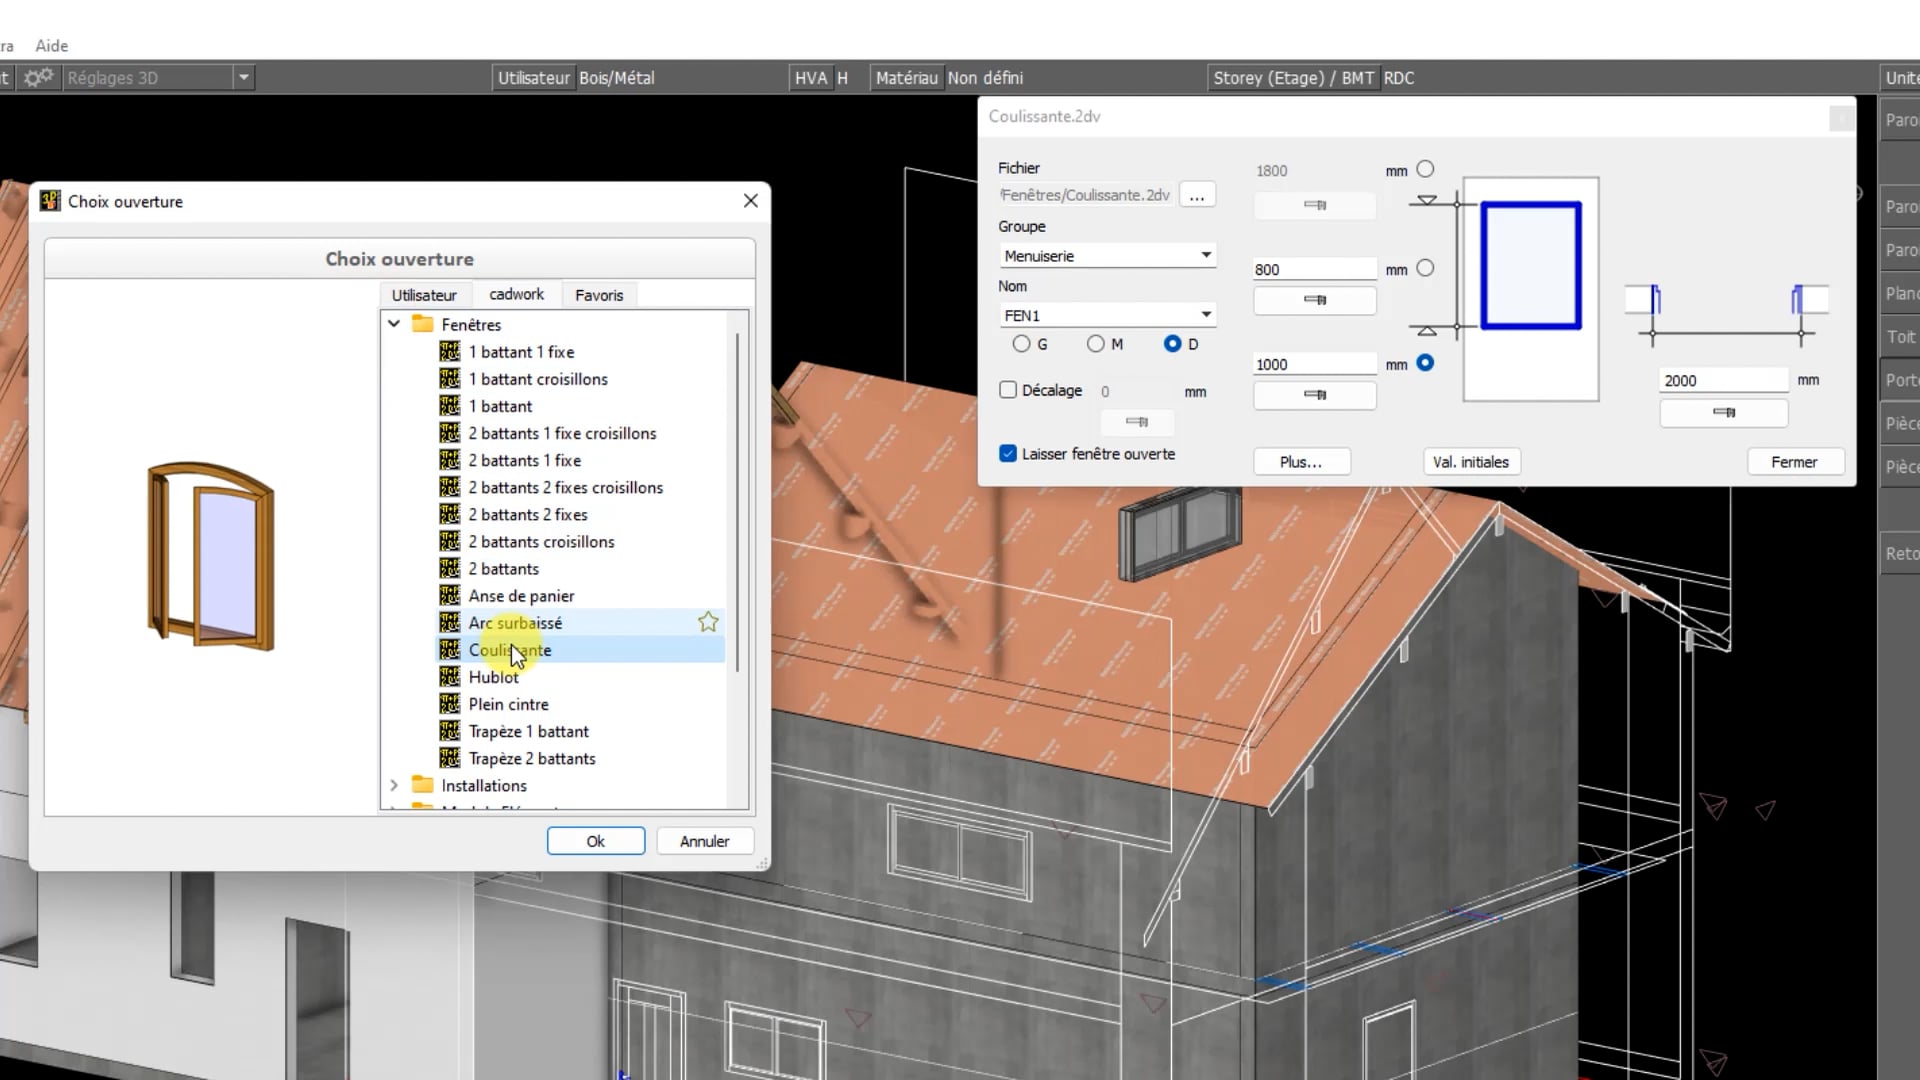
Task: Select the Hublot window file icon
Action: pyautogui.click(x=450, y=677)
